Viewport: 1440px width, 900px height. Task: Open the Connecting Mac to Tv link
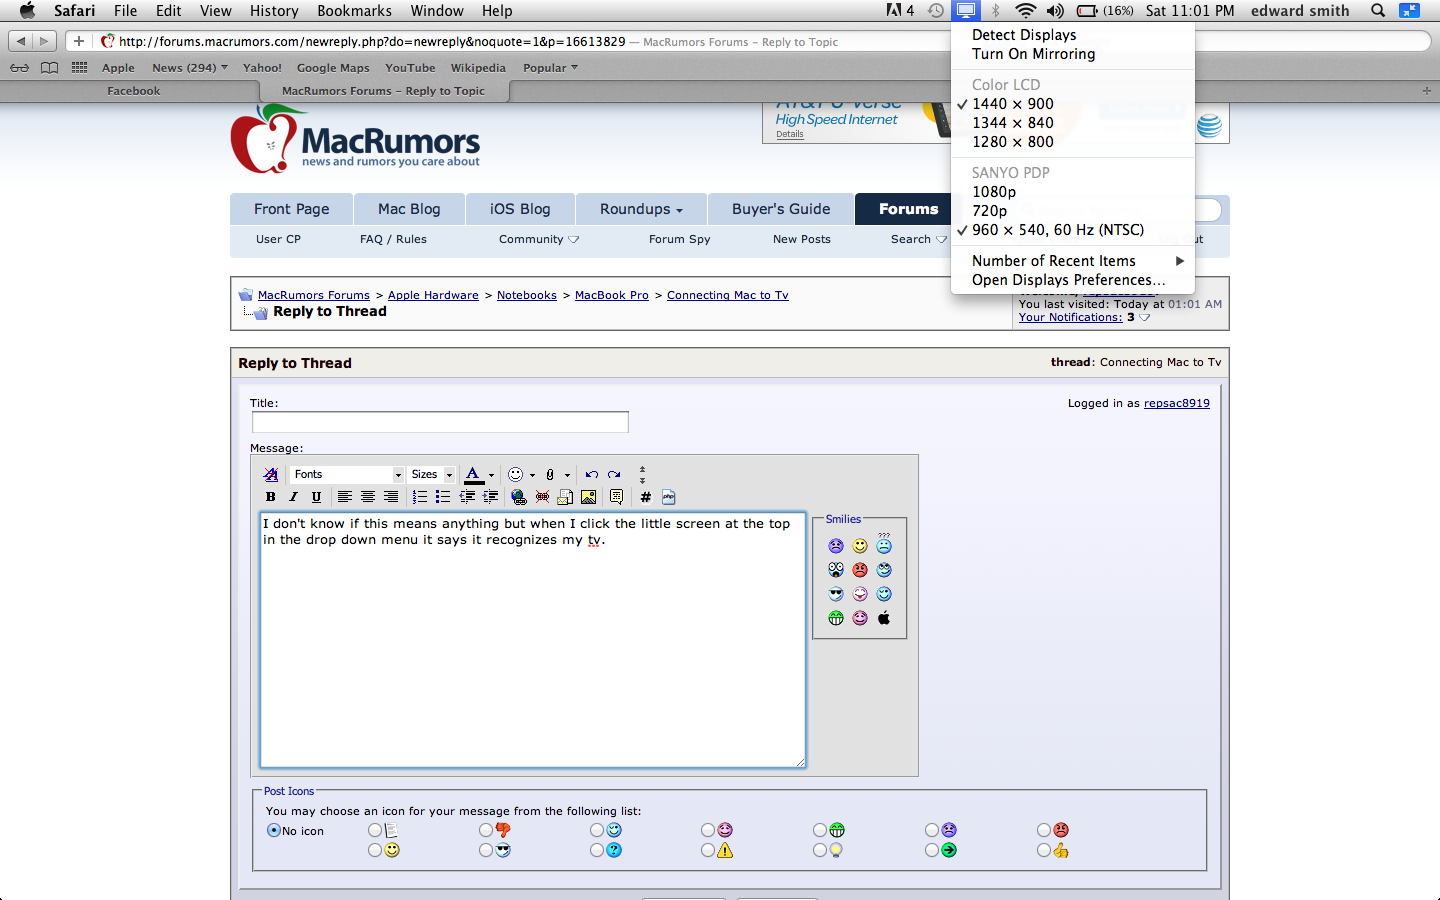pos(728,295)
